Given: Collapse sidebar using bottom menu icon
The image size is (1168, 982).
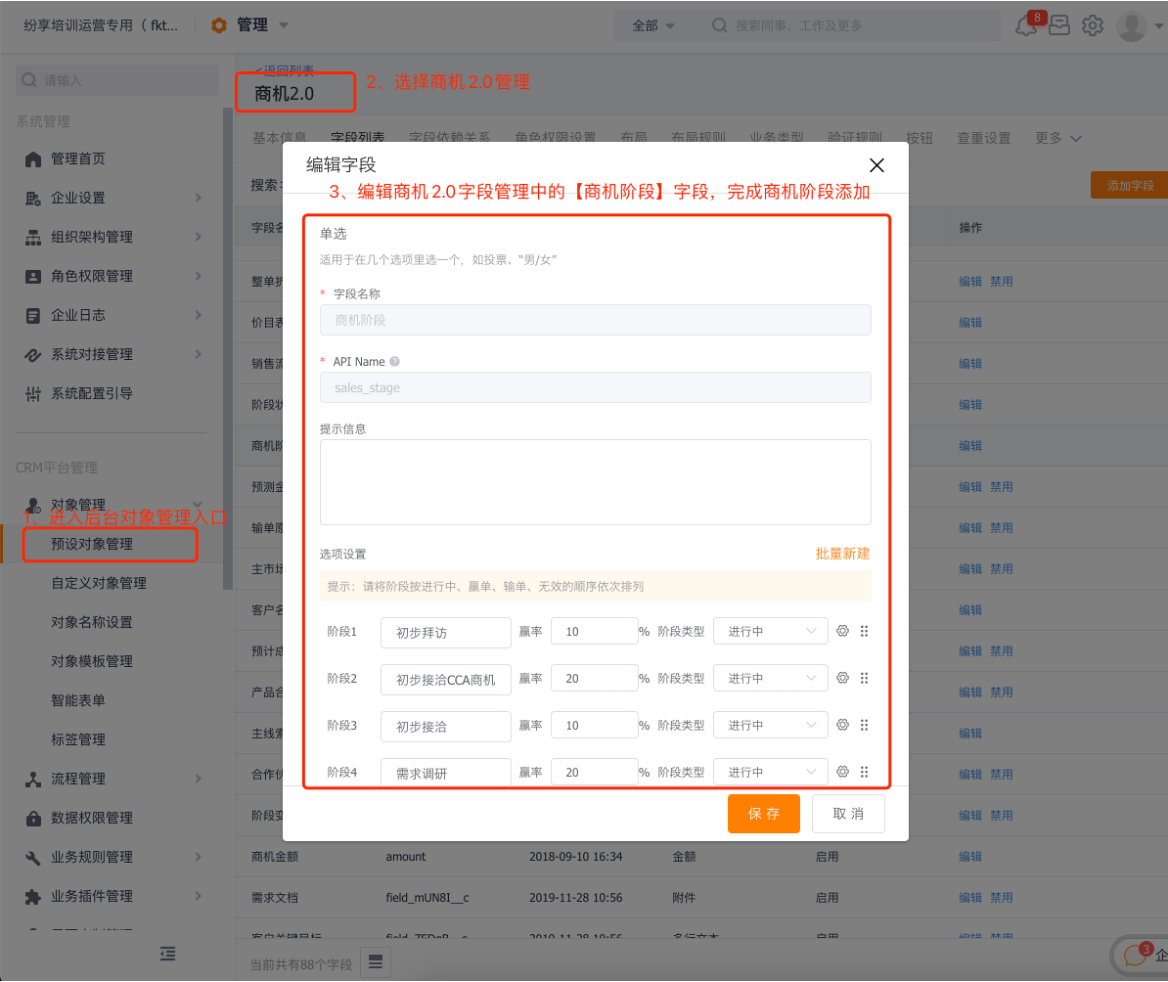Looking at the screenshot, I should [168, 954].
